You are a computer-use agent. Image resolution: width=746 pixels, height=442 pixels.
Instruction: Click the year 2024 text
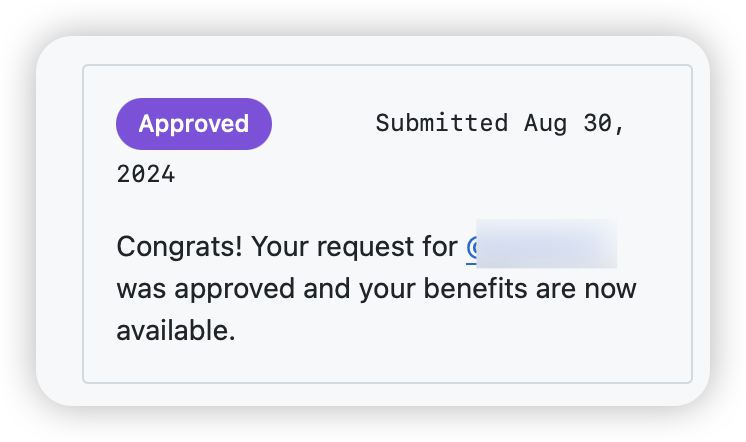tap(146, 174)
